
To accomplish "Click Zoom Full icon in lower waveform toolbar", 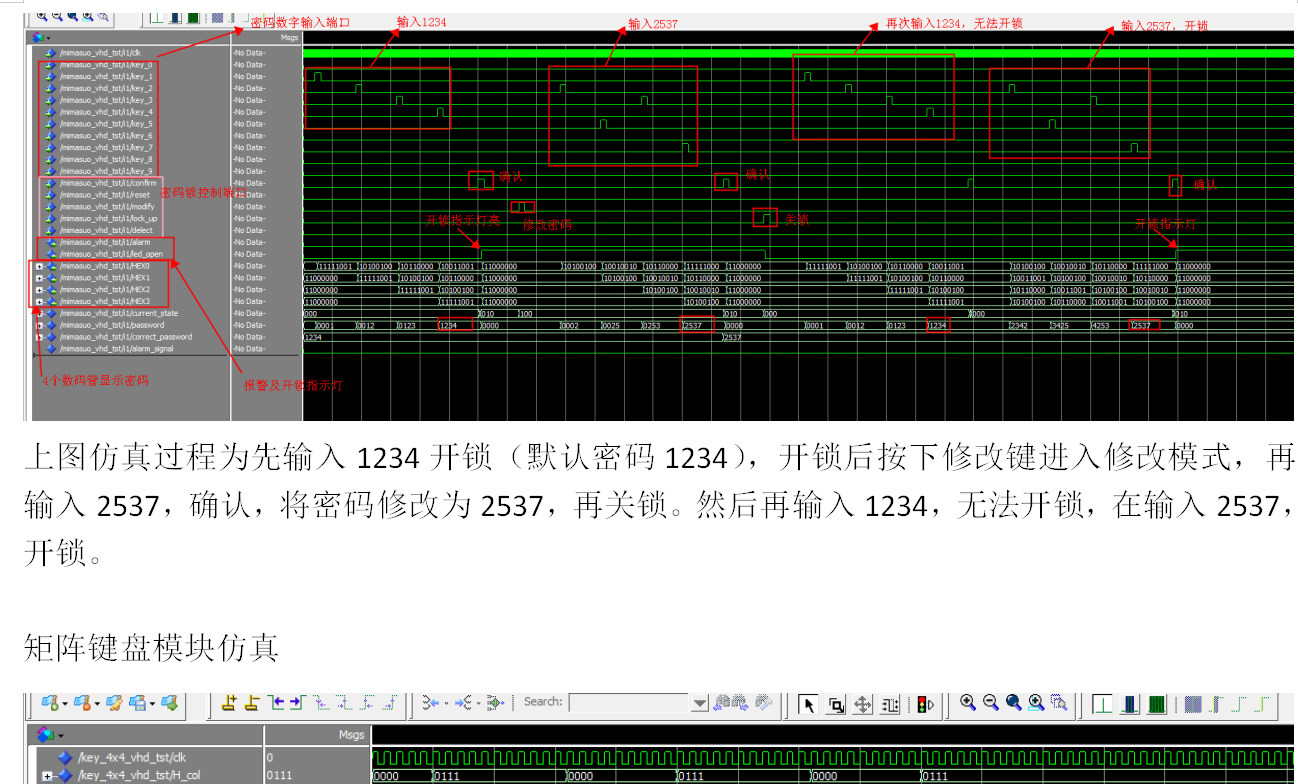I will pyautogui.click(x=1013, y=703).
